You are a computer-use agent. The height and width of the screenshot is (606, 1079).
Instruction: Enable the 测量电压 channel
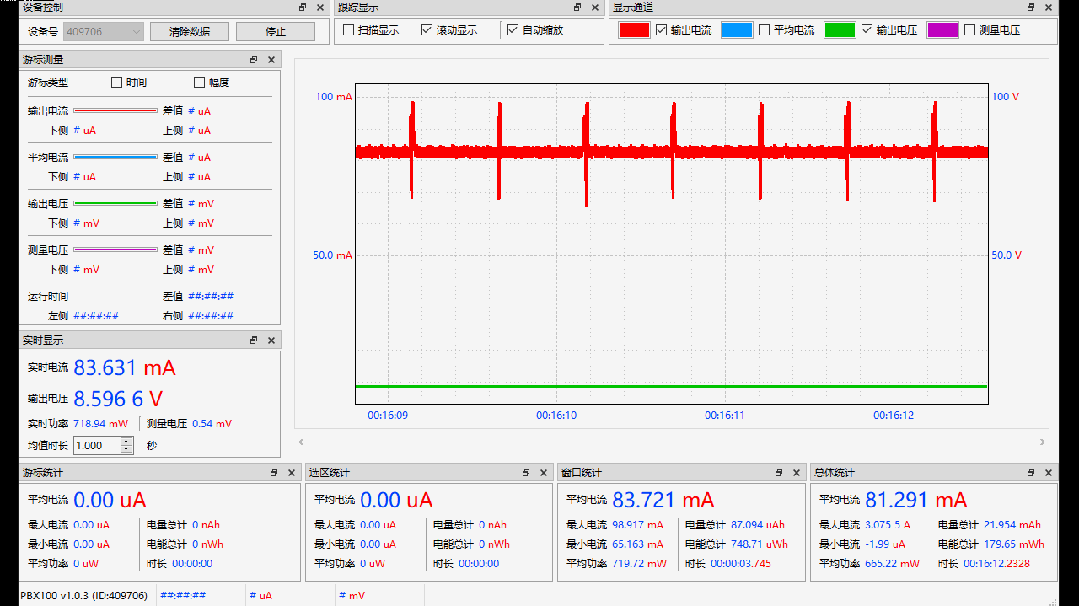point(969,30)
